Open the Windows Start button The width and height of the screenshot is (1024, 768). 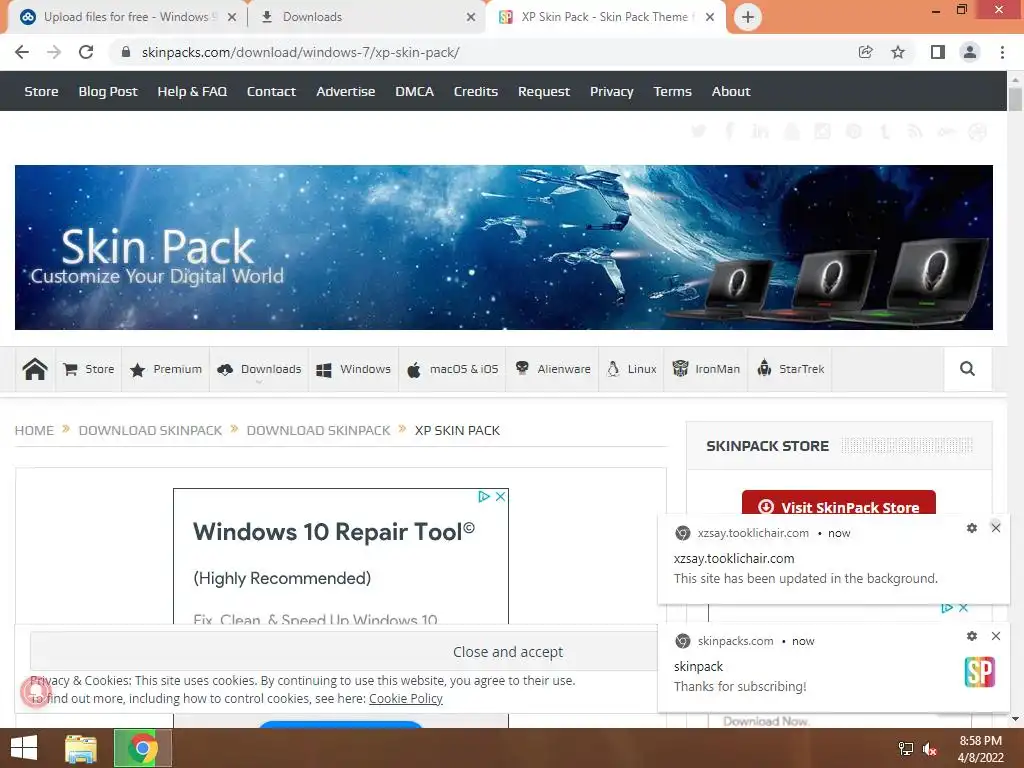coord(24,748)
